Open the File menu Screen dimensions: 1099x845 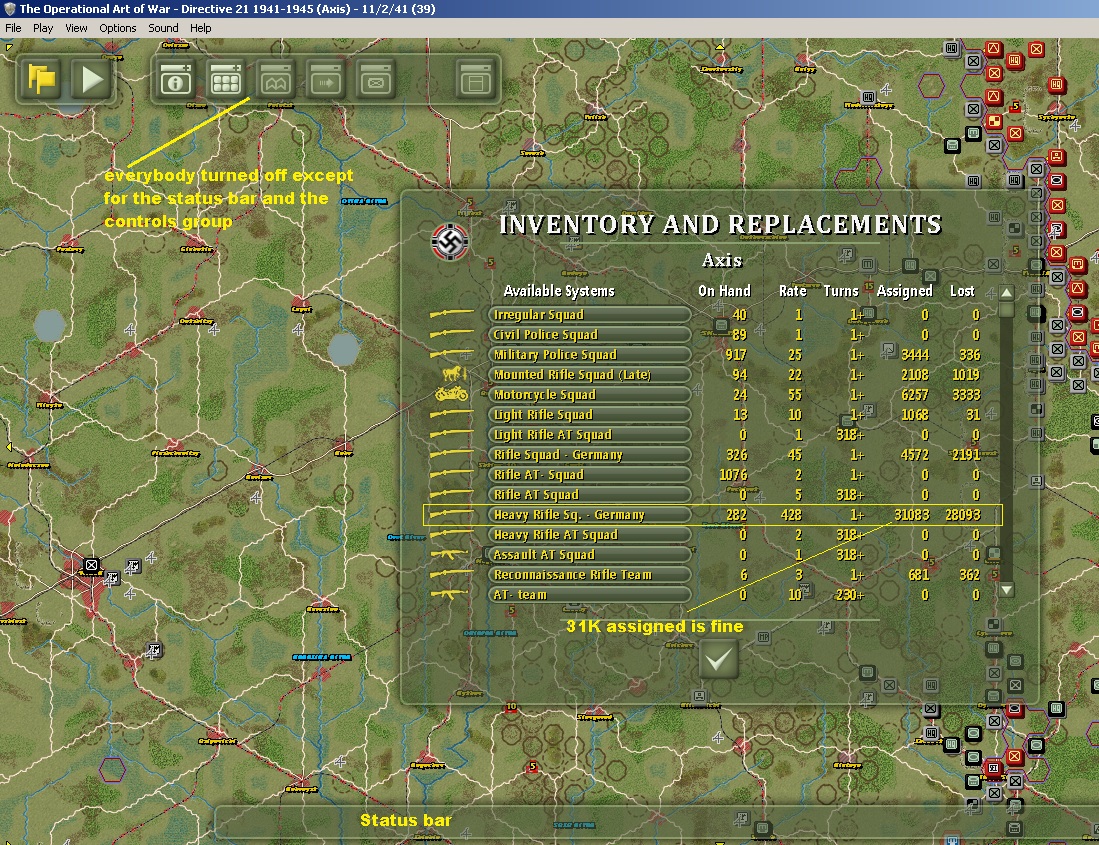click(x=13, y=28)
